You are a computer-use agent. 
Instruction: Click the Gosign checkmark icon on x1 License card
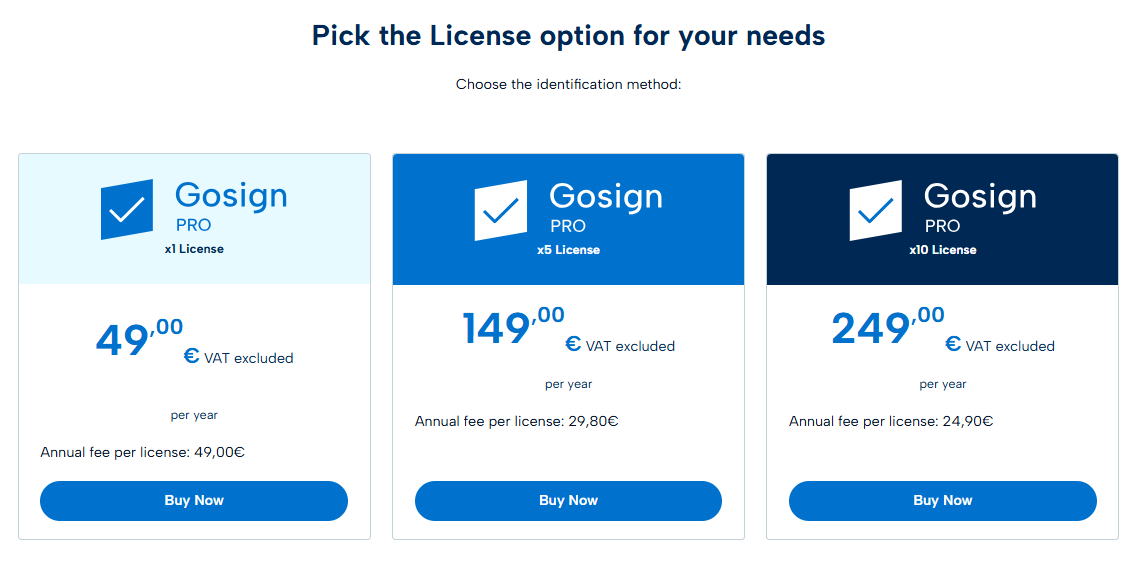pyautogui.click(x=127, y=209)
